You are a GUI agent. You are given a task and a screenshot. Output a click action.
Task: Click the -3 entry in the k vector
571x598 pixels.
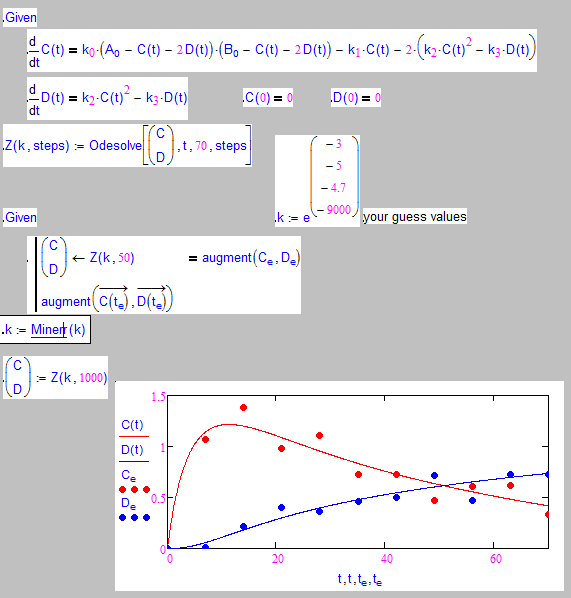click(334, 144)
